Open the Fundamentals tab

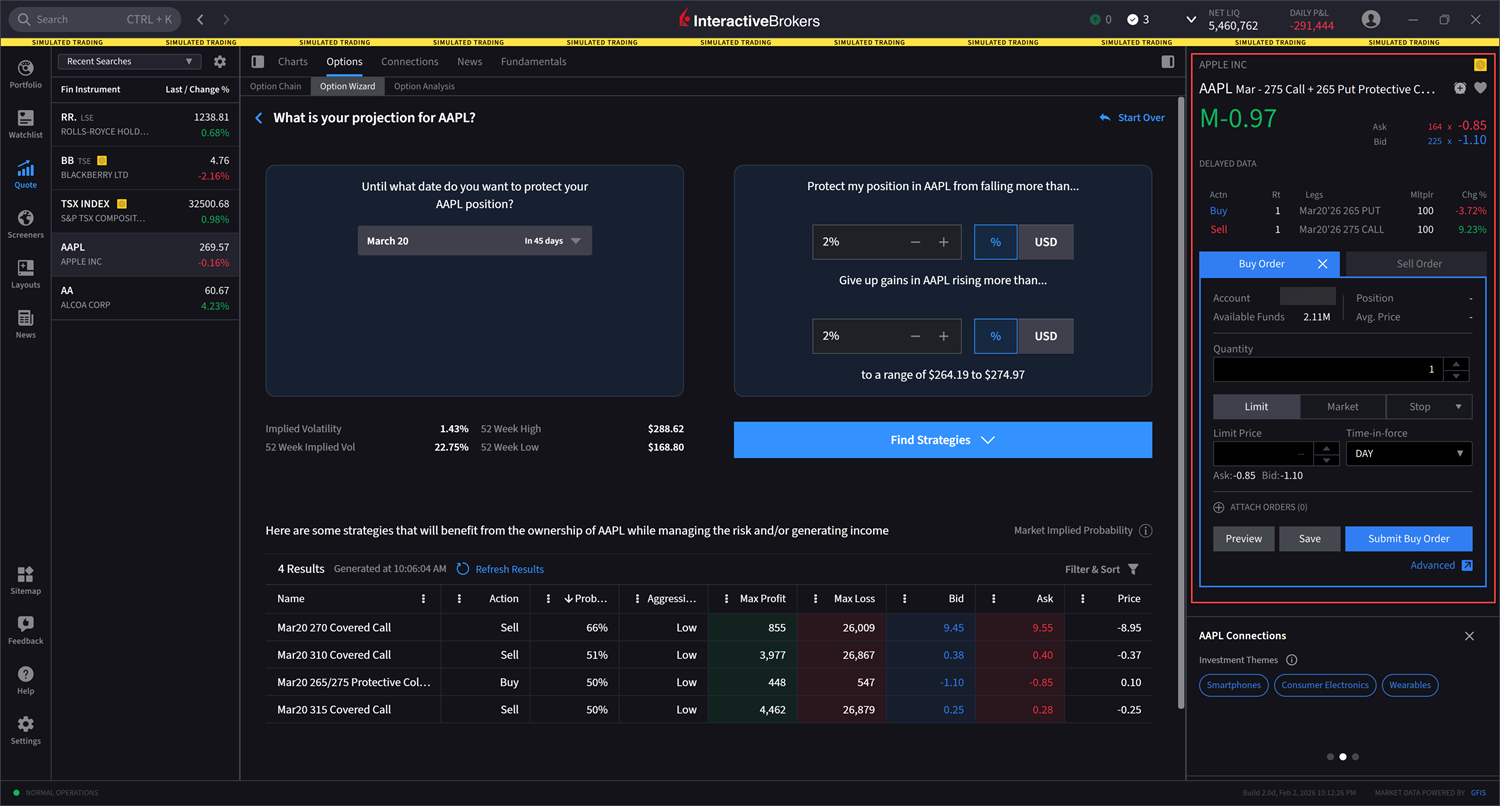pos(533,62)
